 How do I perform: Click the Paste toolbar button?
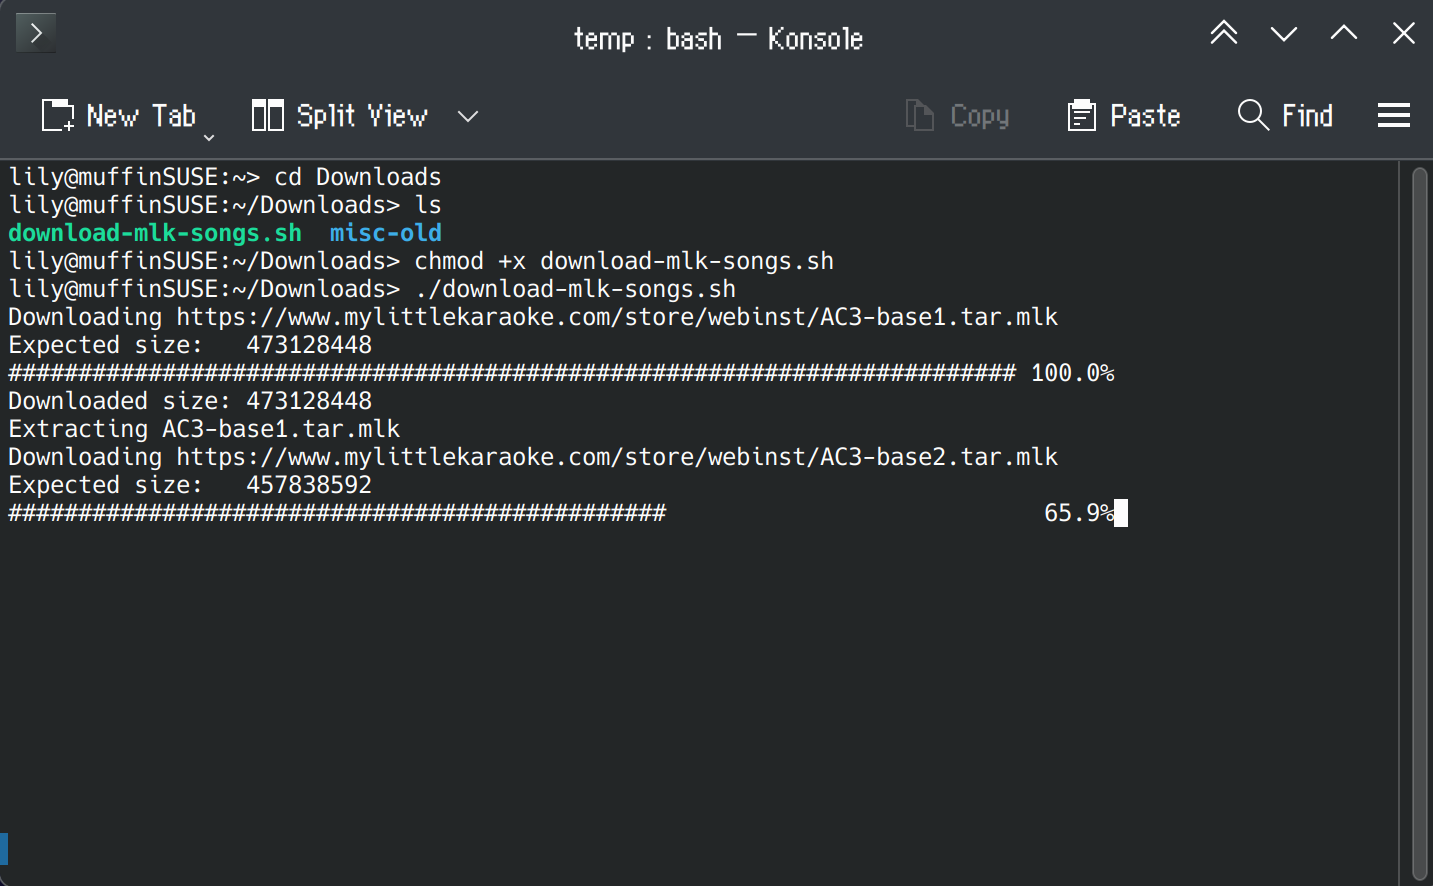pyautogui.click(x=1124, y=116)
